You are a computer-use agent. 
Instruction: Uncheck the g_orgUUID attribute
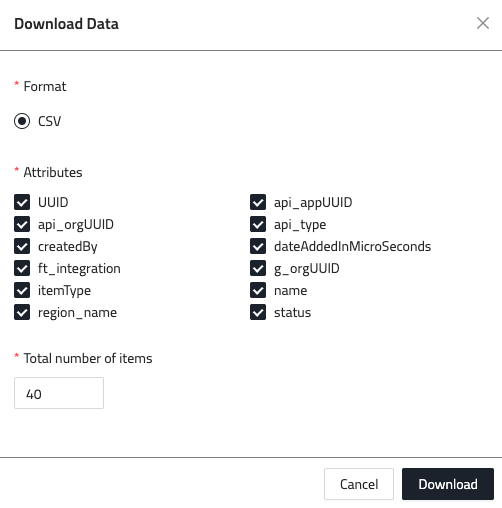pyautogui.click(x=258, y=268)
